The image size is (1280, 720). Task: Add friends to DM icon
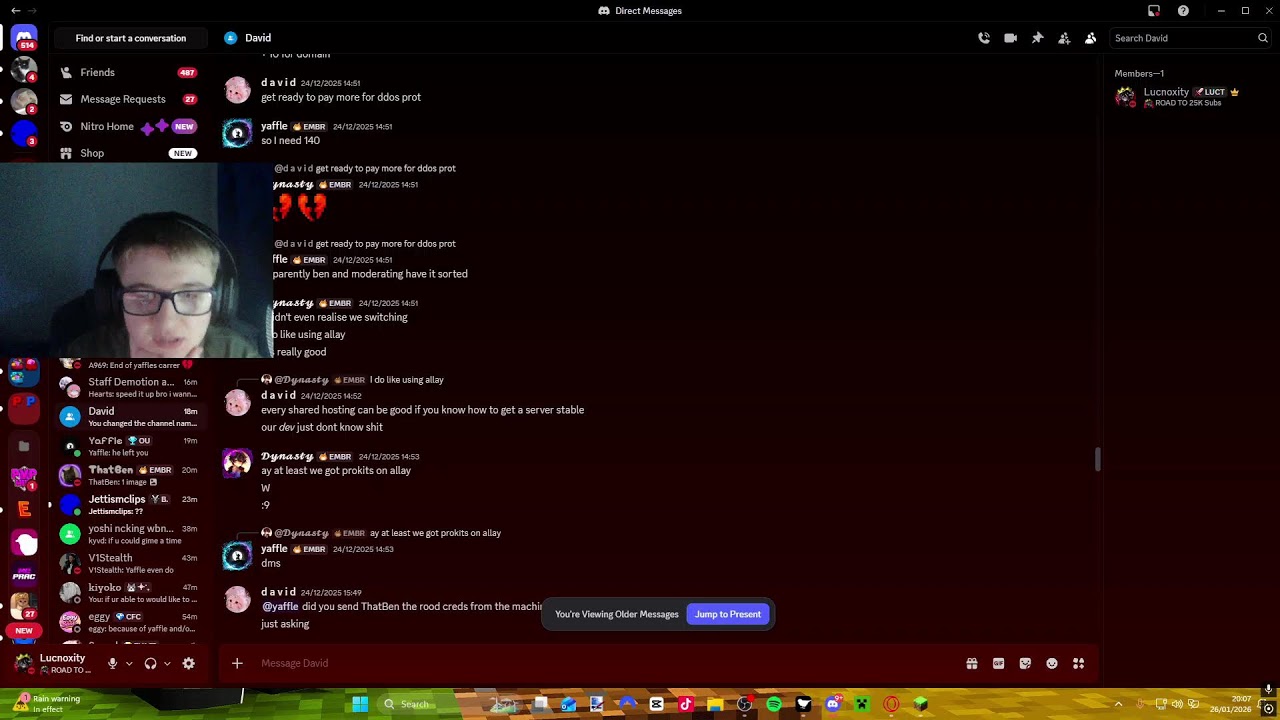pyautogui.click(x=1064, y=38)
